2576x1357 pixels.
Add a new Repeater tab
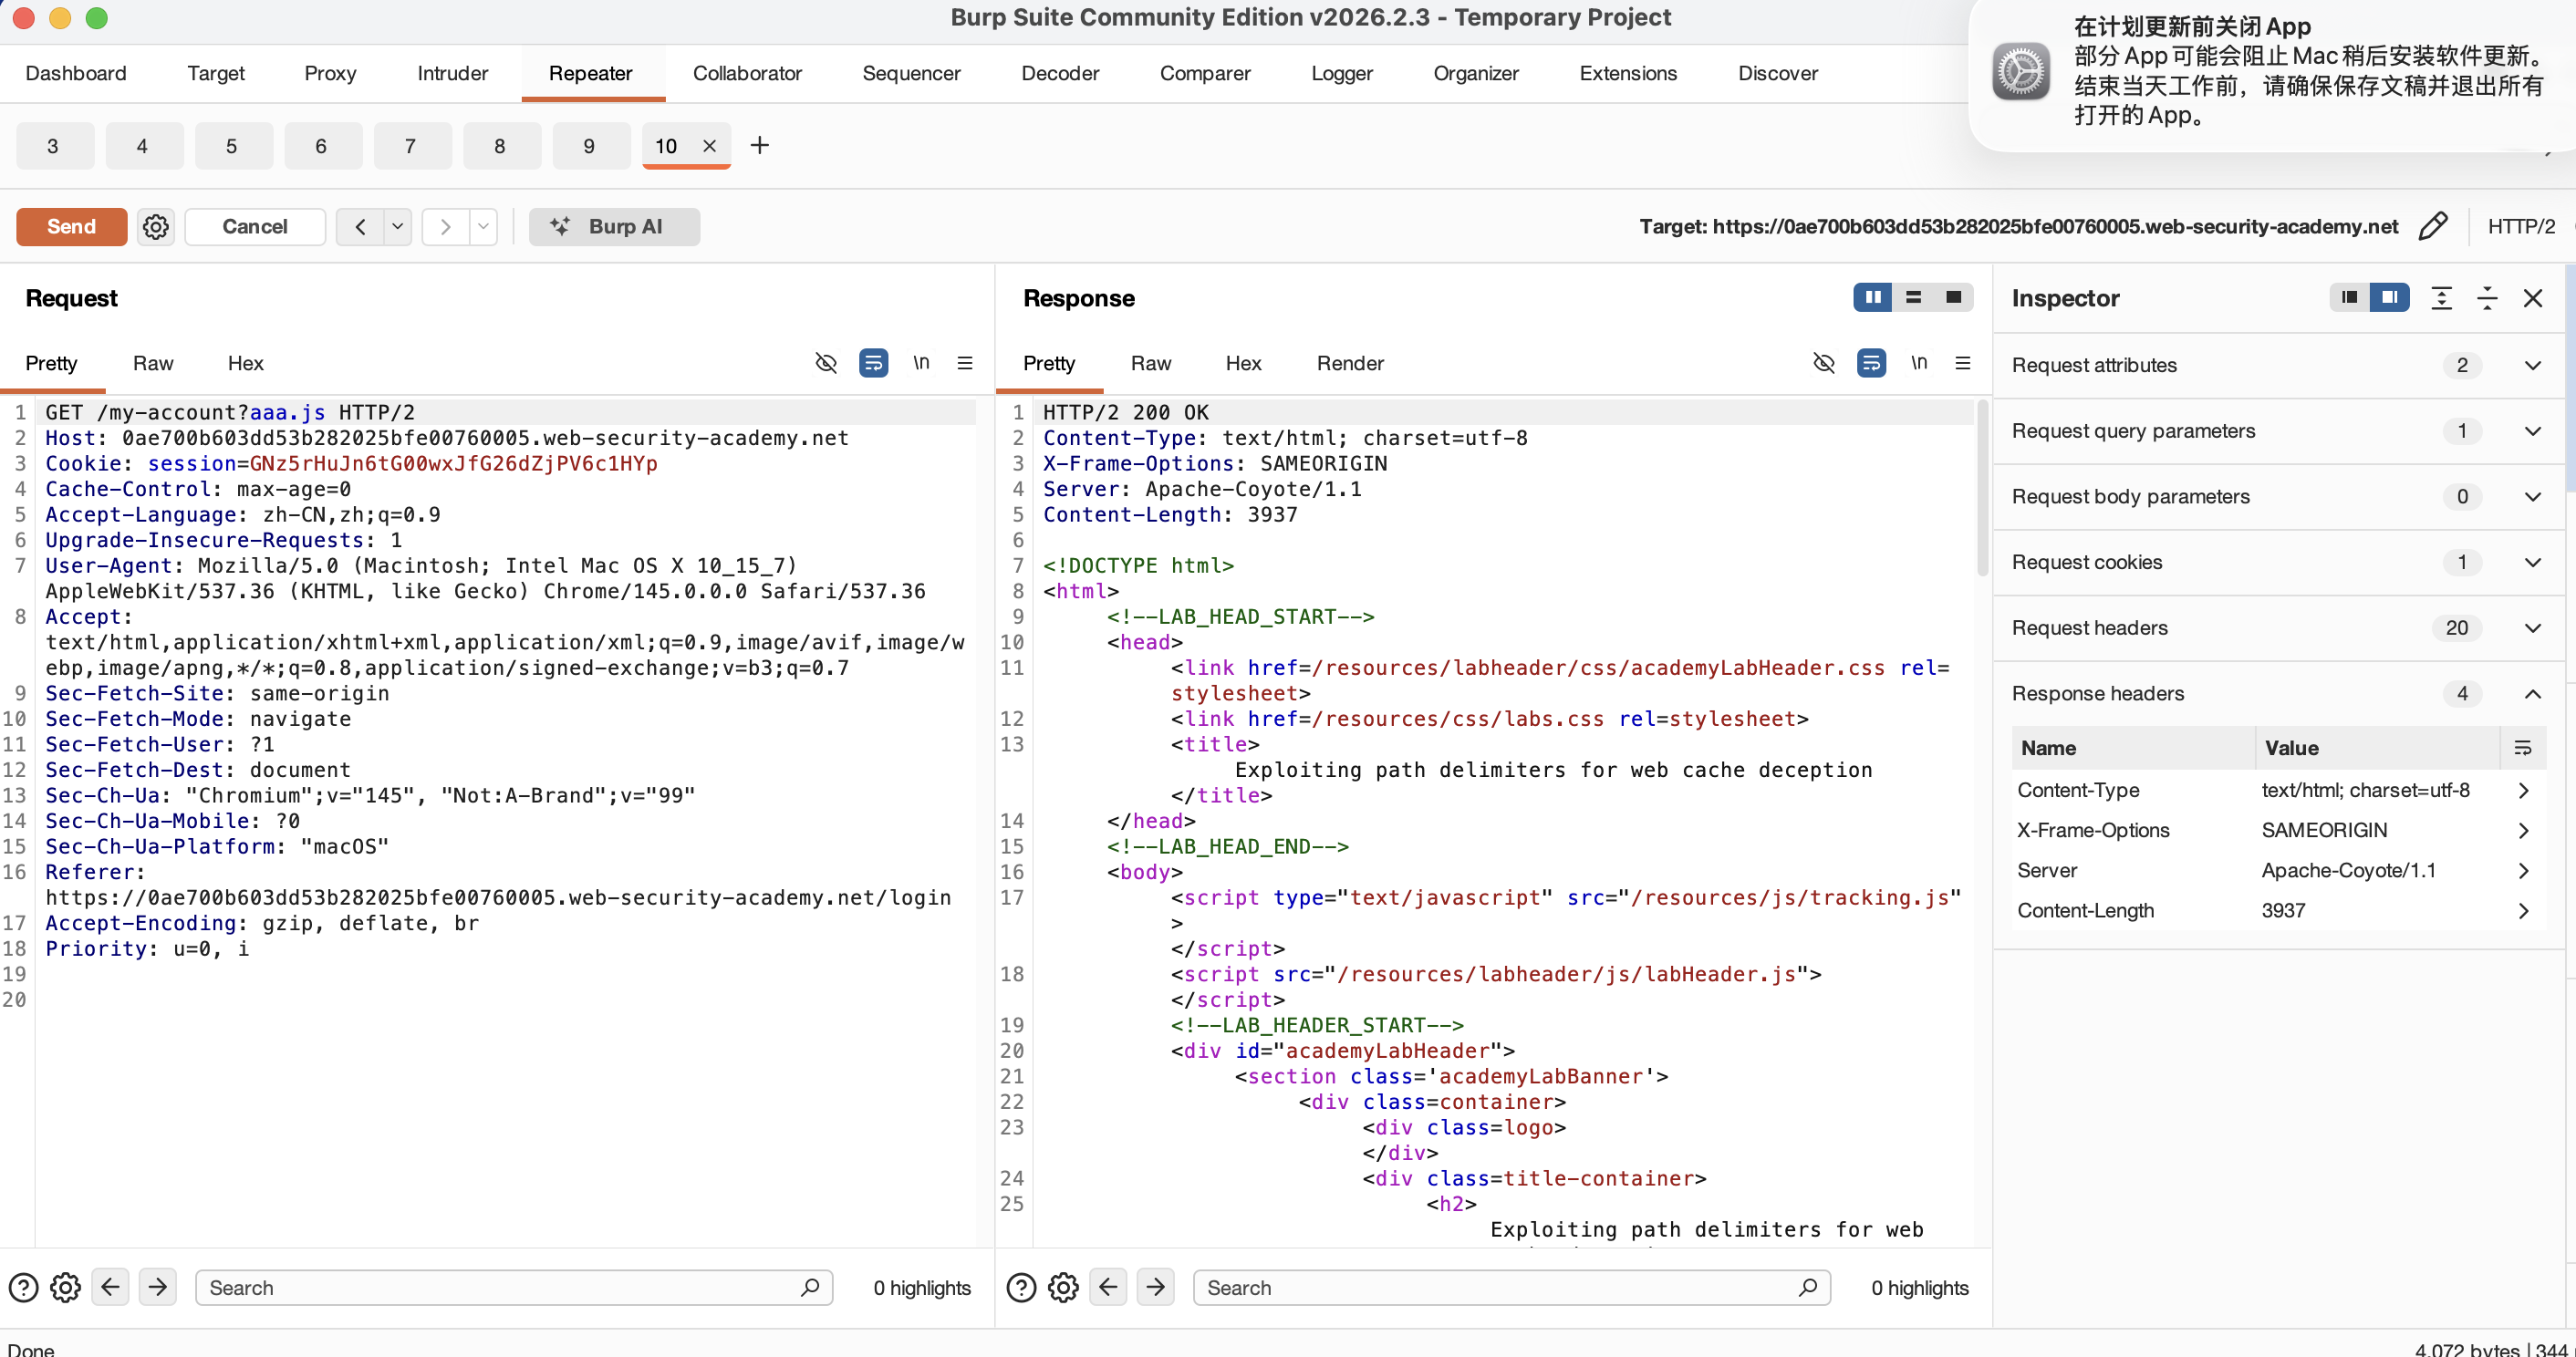click(x=760, y=146)
